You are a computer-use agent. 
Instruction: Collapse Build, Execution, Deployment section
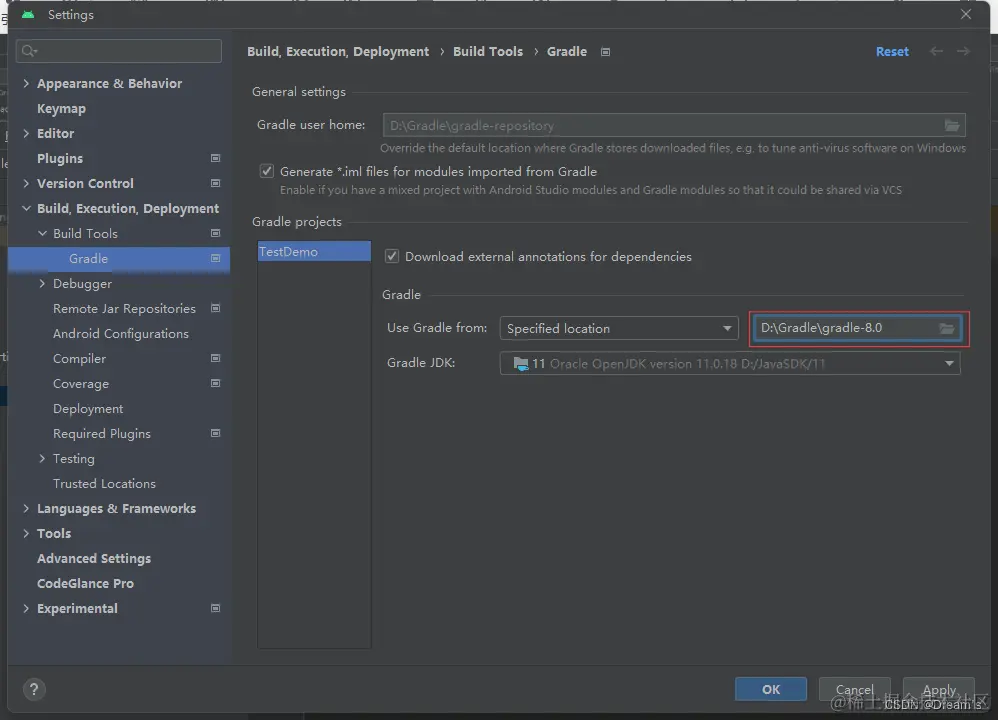[26, 208]
